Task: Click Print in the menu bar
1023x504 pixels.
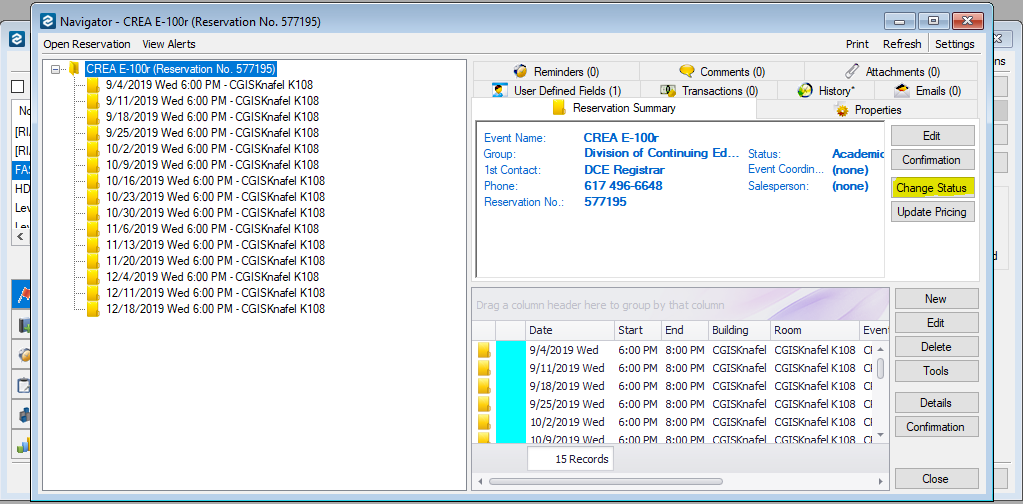Action: [x=857, y=44]
